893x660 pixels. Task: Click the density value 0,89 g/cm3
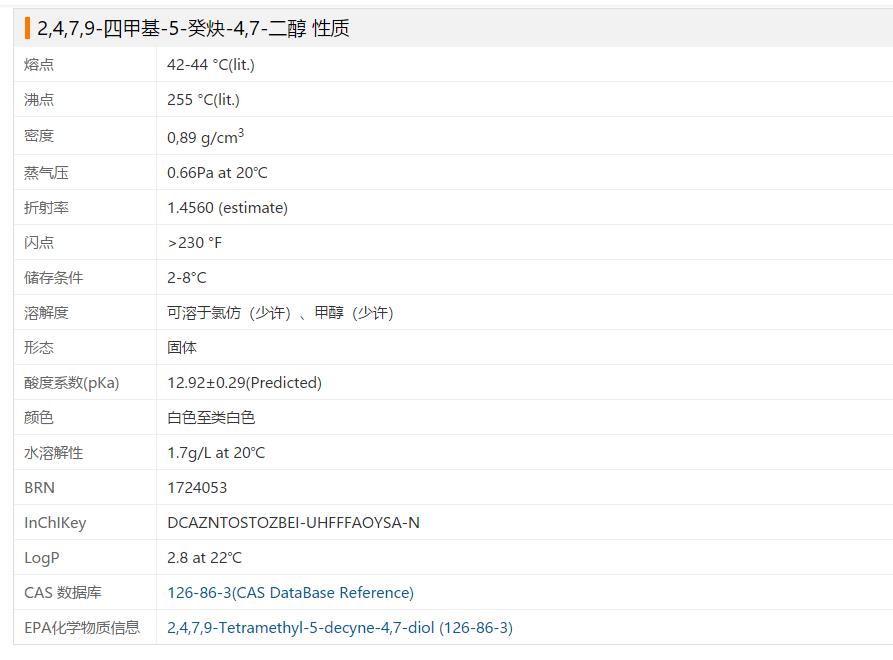click(x=205, y=137)
